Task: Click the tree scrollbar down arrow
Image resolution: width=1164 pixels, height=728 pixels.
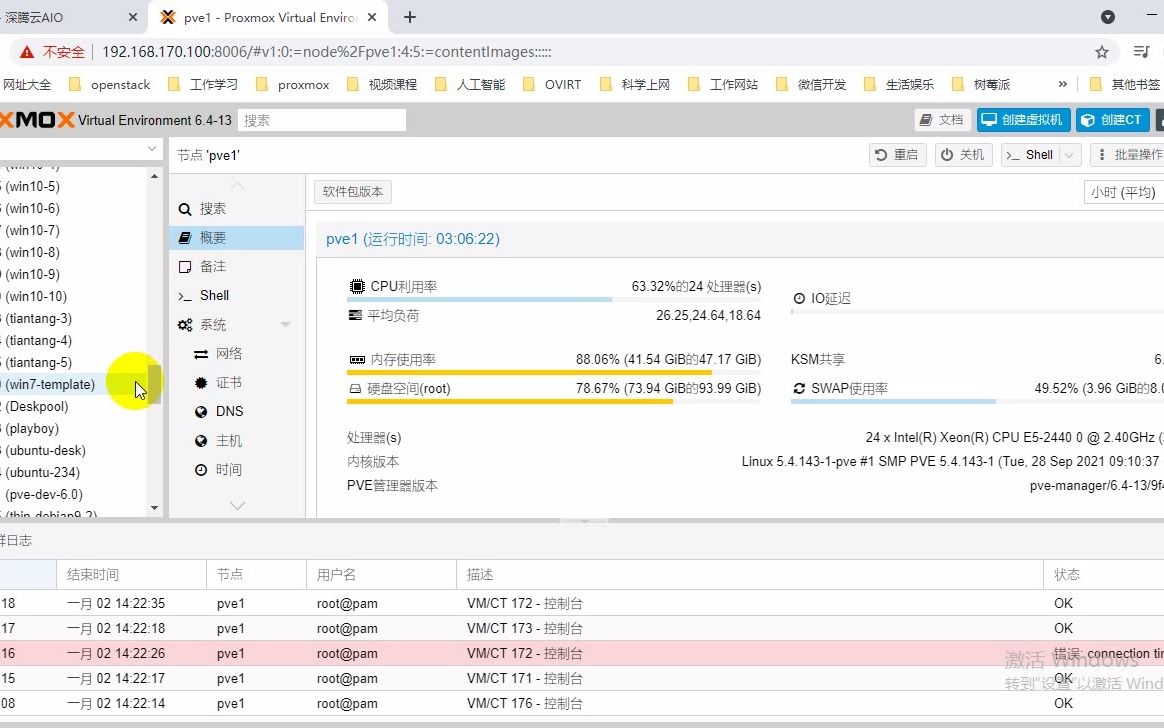Action: [154, 508]
